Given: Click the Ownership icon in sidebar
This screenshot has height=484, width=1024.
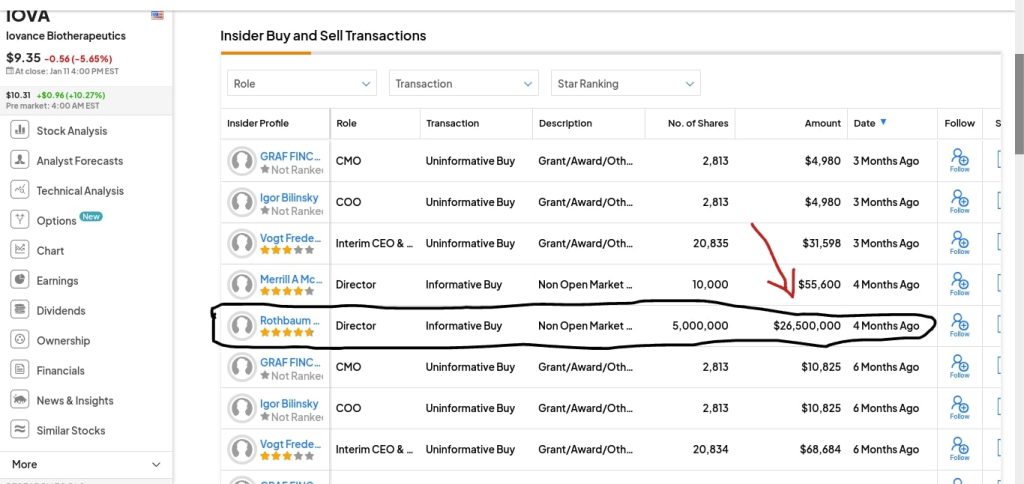Looking at the screenshot, I should point(19,340).
